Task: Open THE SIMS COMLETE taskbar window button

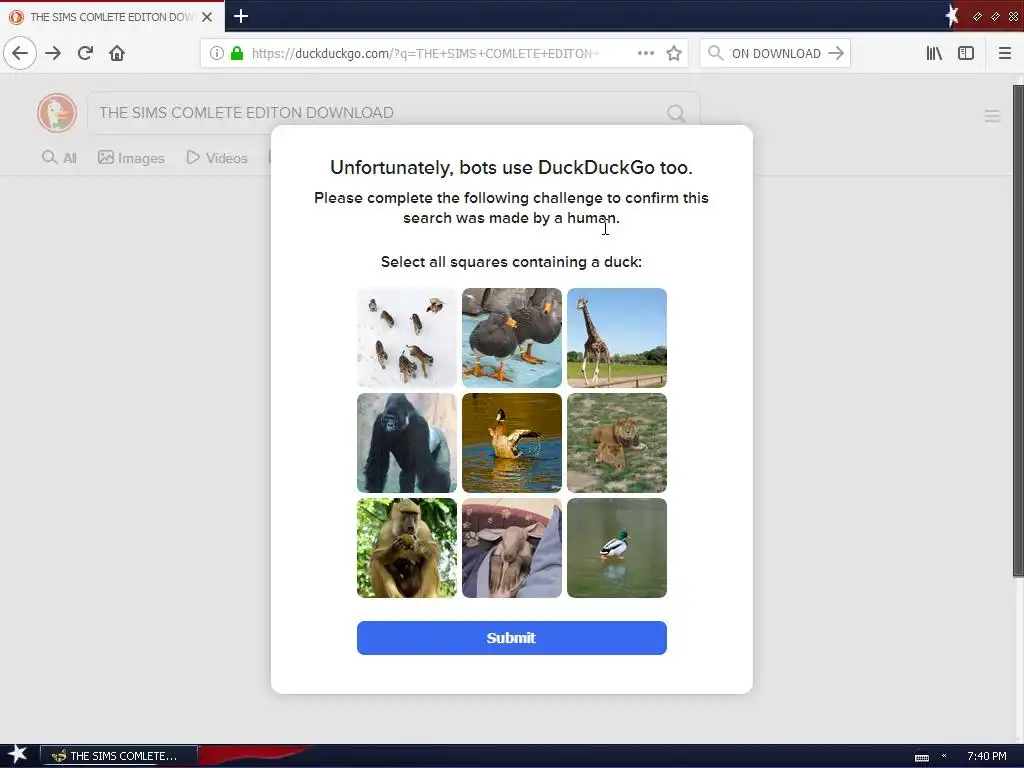Action: coord(119,756)
